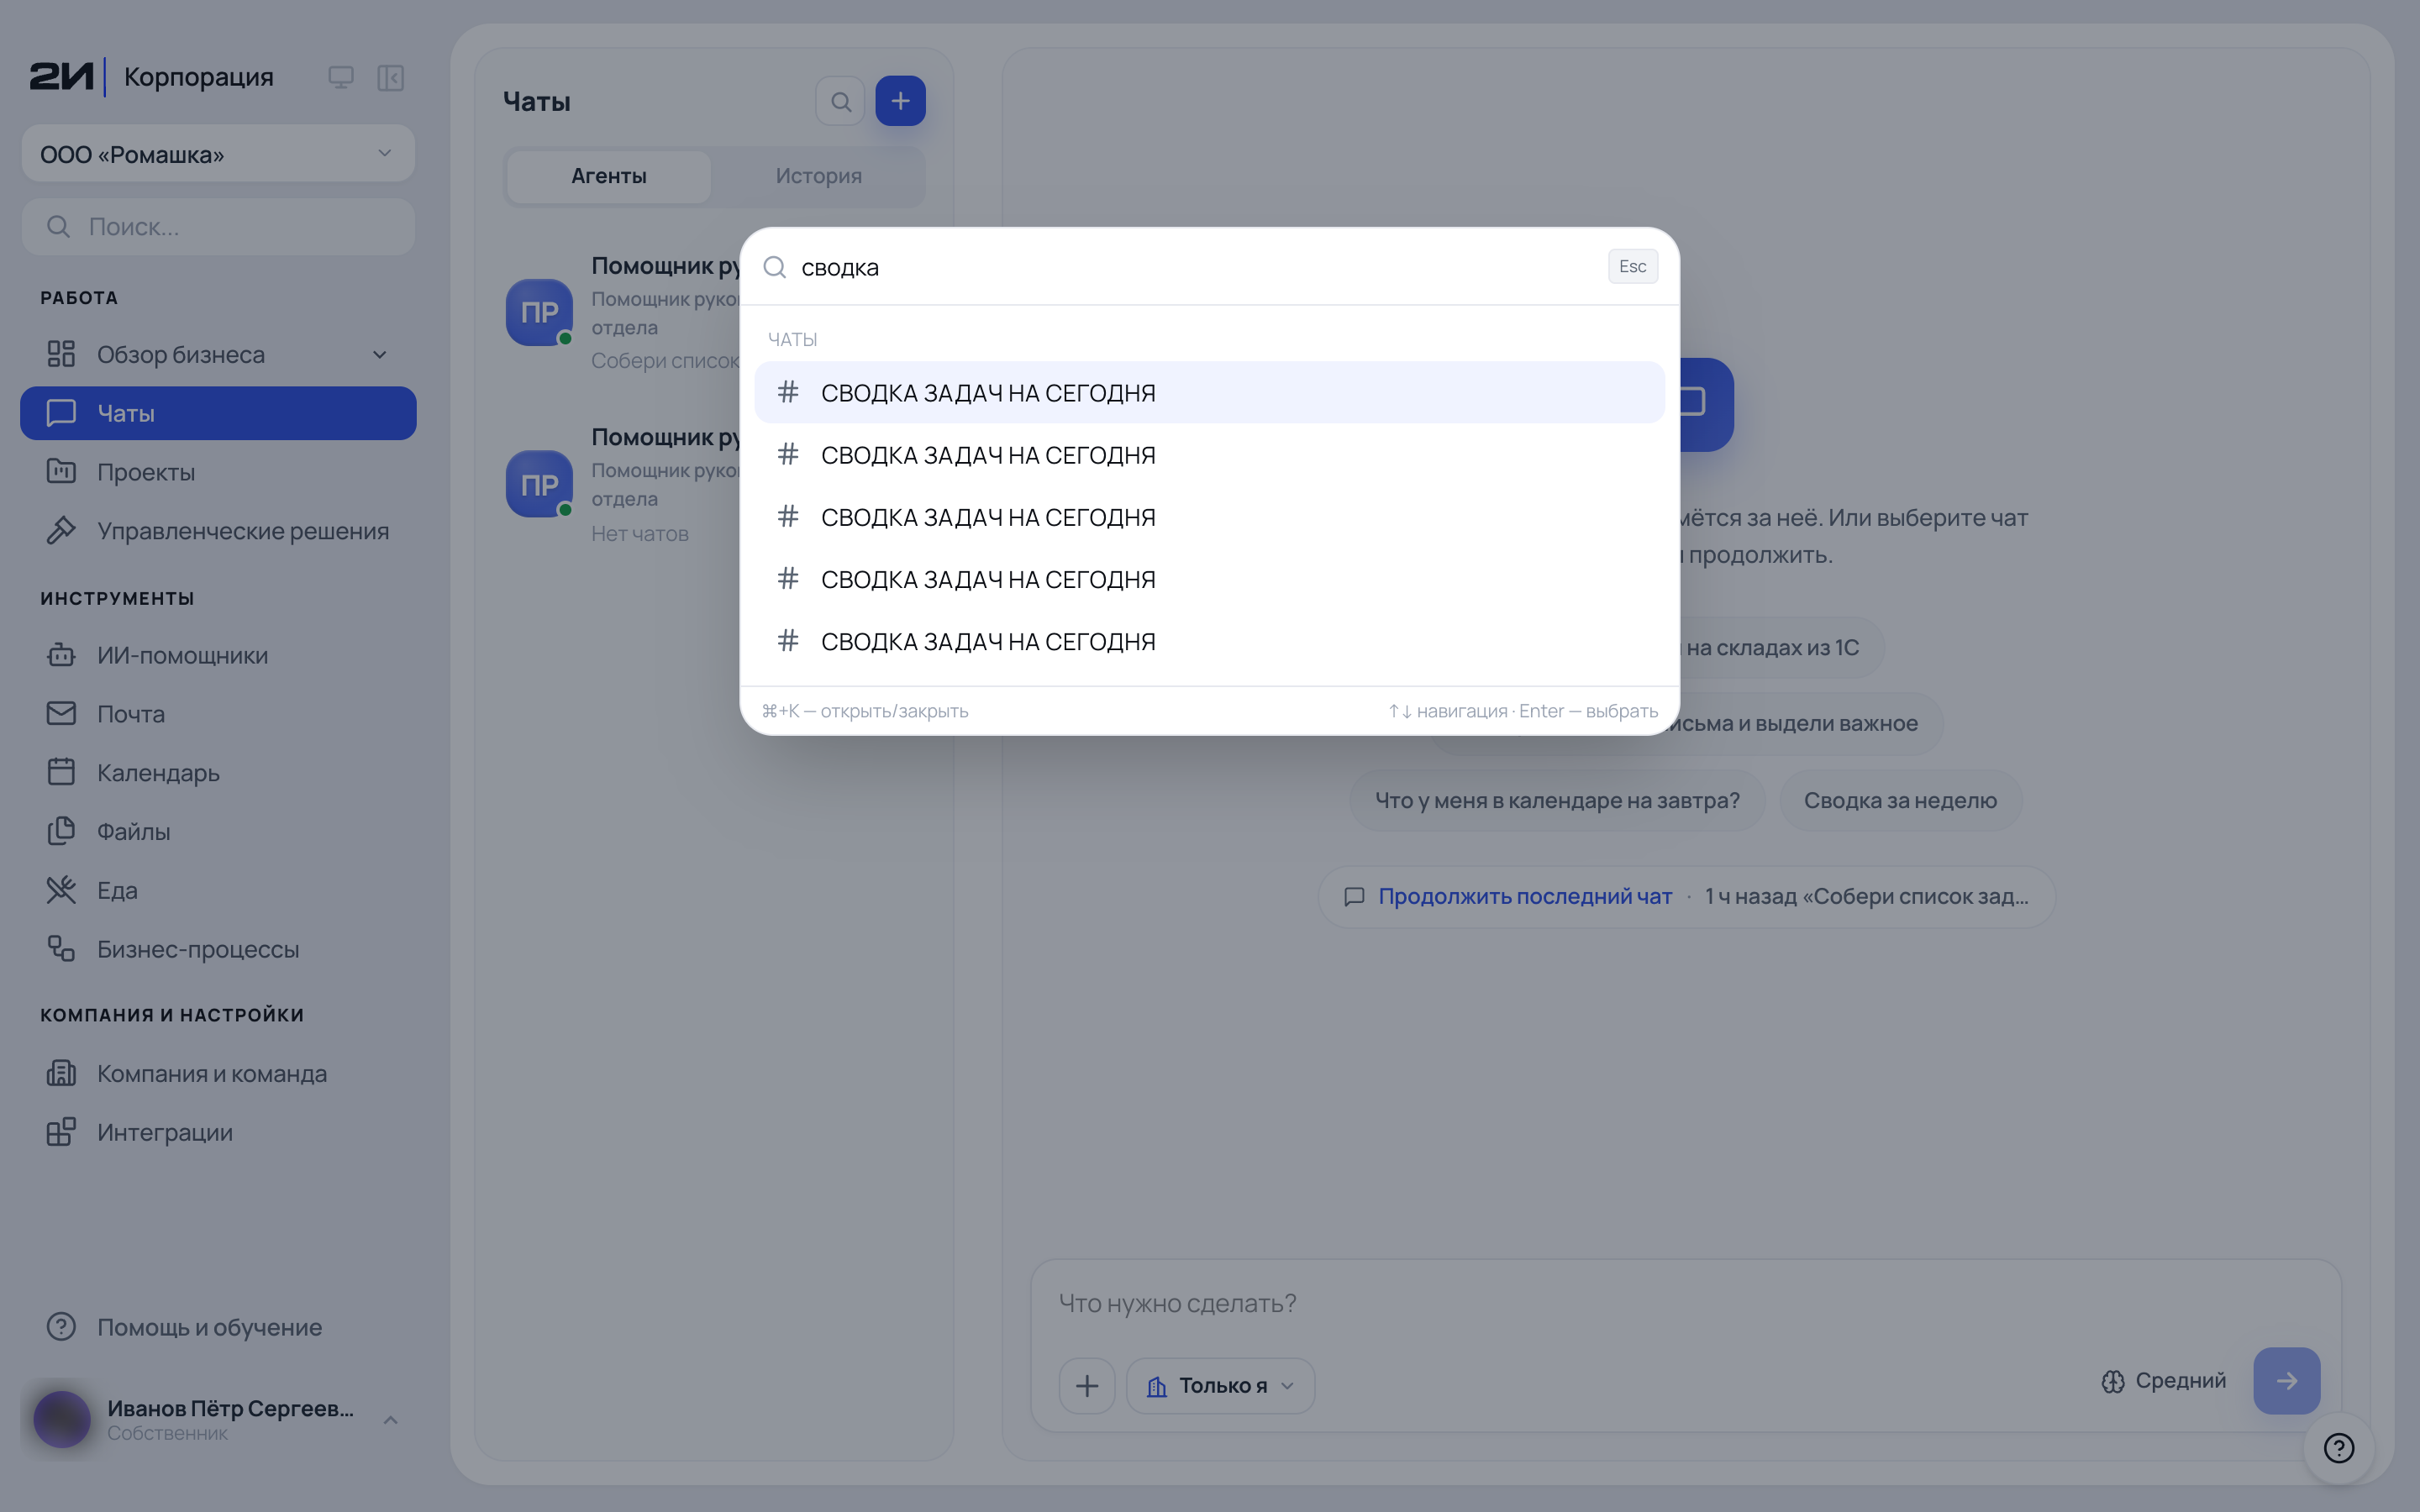Create a new chat with the plus button
Screen dimensions: 2420x1512
point(900,101)
